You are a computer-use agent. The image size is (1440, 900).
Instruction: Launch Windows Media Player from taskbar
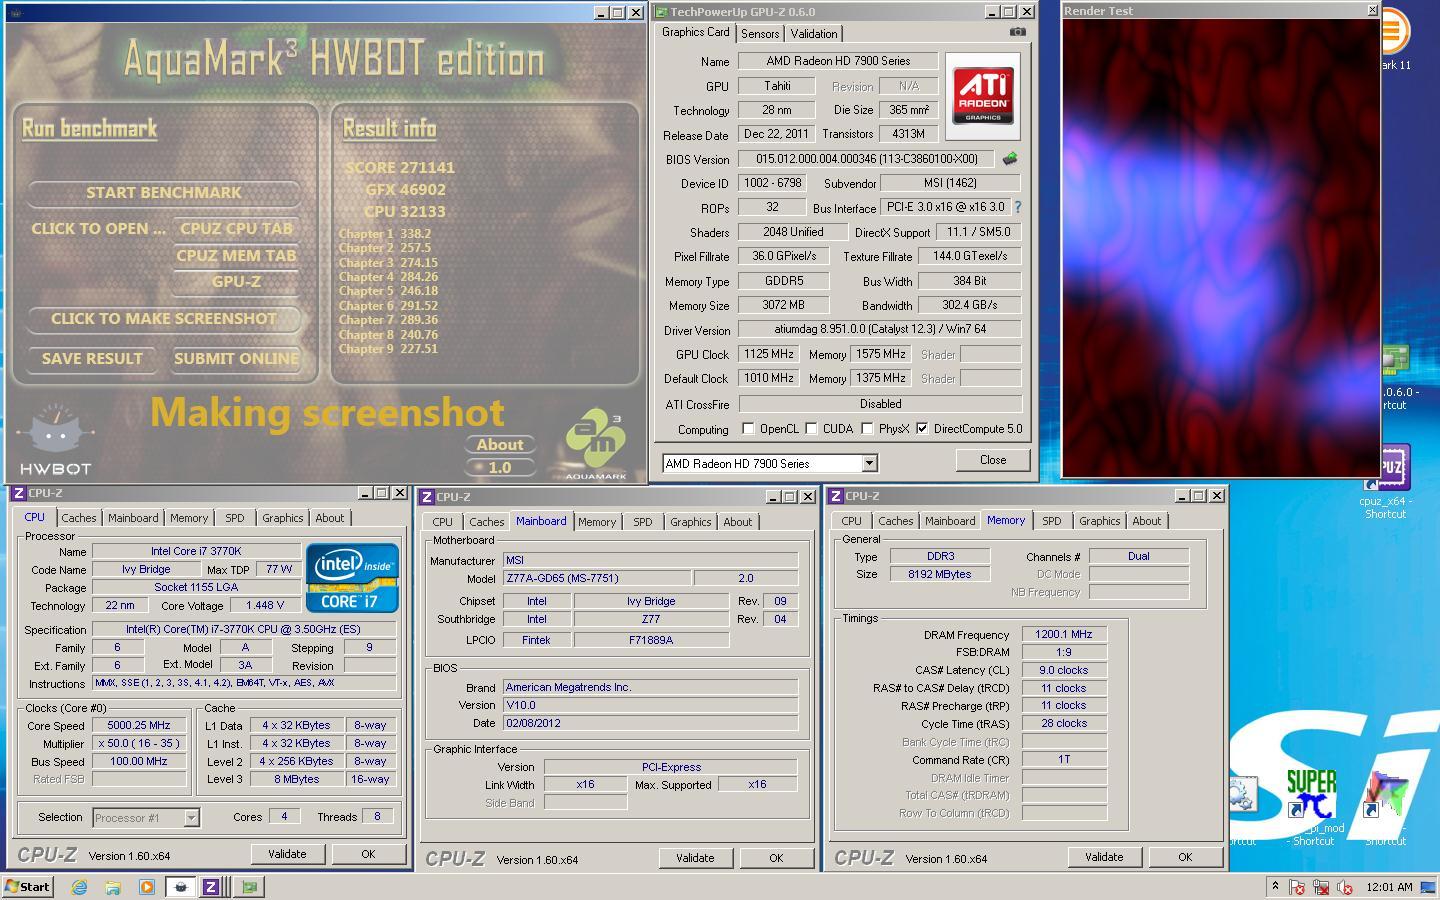[x=147, y=887]
